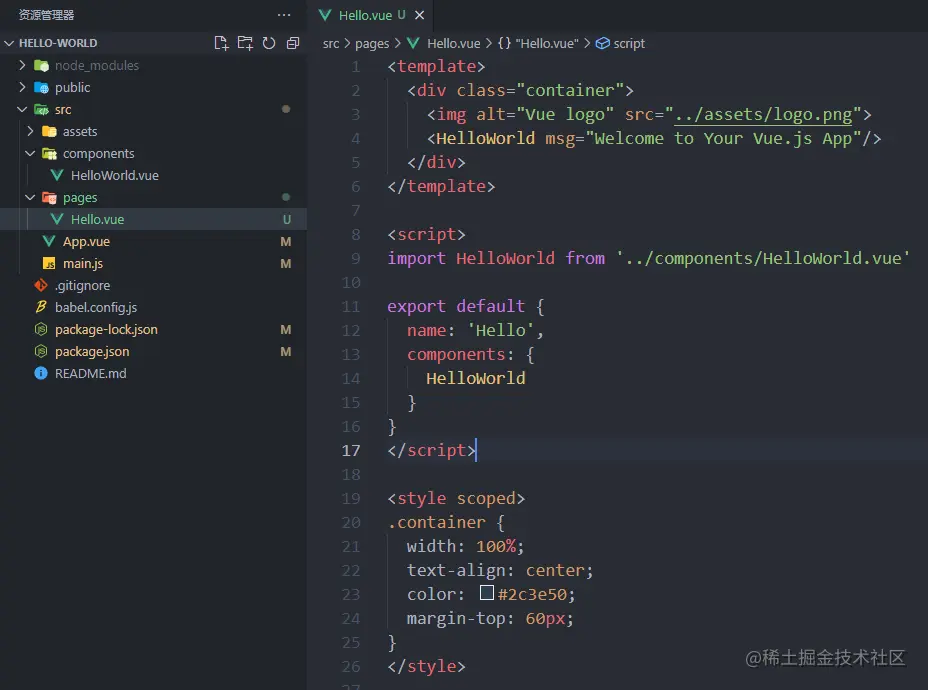Viewport: 928px width, 690px height.
Task: Open package-lock.json from the file tree
Action: (107, 329)
